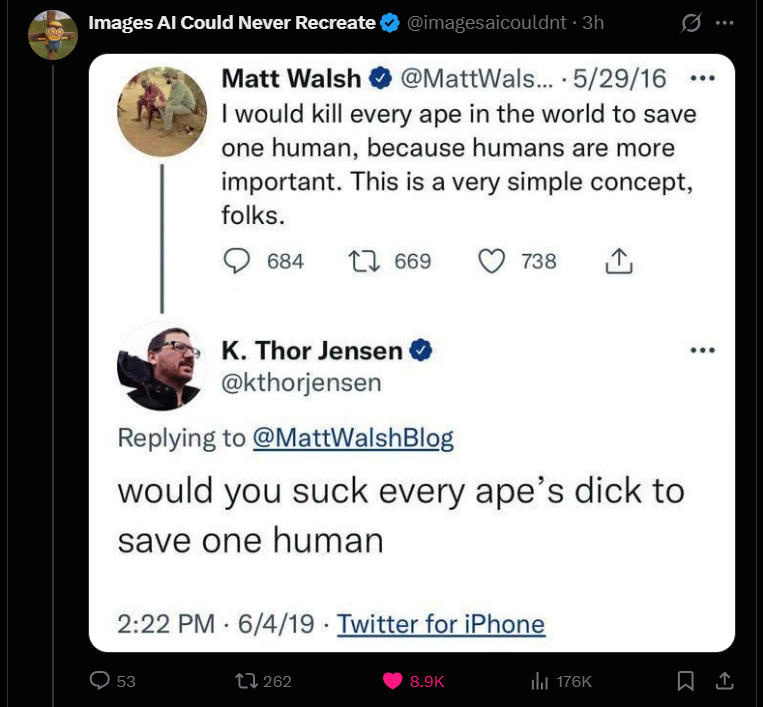
Task: Reply to the Images AI Could Never Recreate post
Action: [100, 681]
